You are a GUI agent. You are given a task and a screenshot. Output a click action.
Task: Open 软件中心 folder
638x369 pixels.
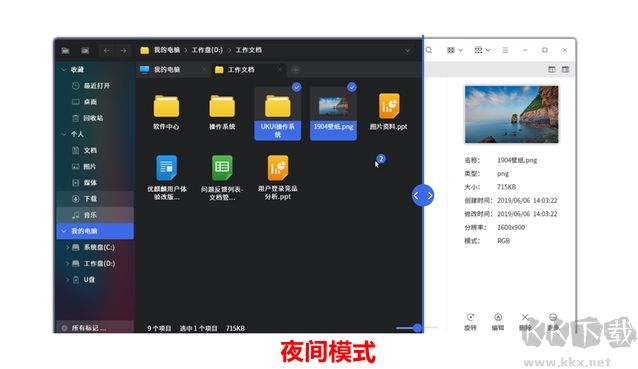coord(166,112)
